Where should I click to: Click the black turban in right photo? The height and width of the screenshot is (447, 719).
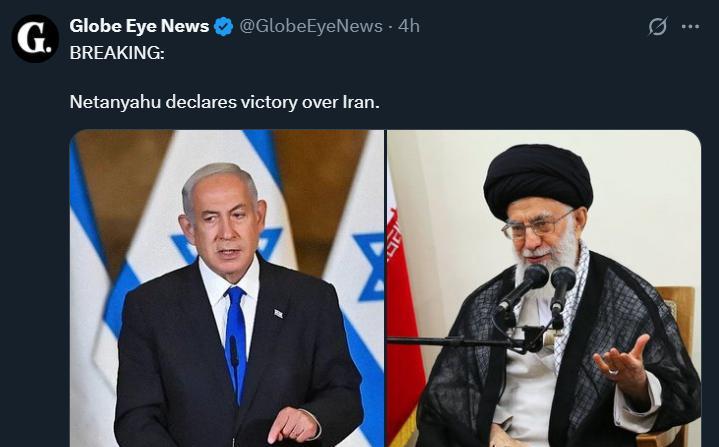click(538, 181)
